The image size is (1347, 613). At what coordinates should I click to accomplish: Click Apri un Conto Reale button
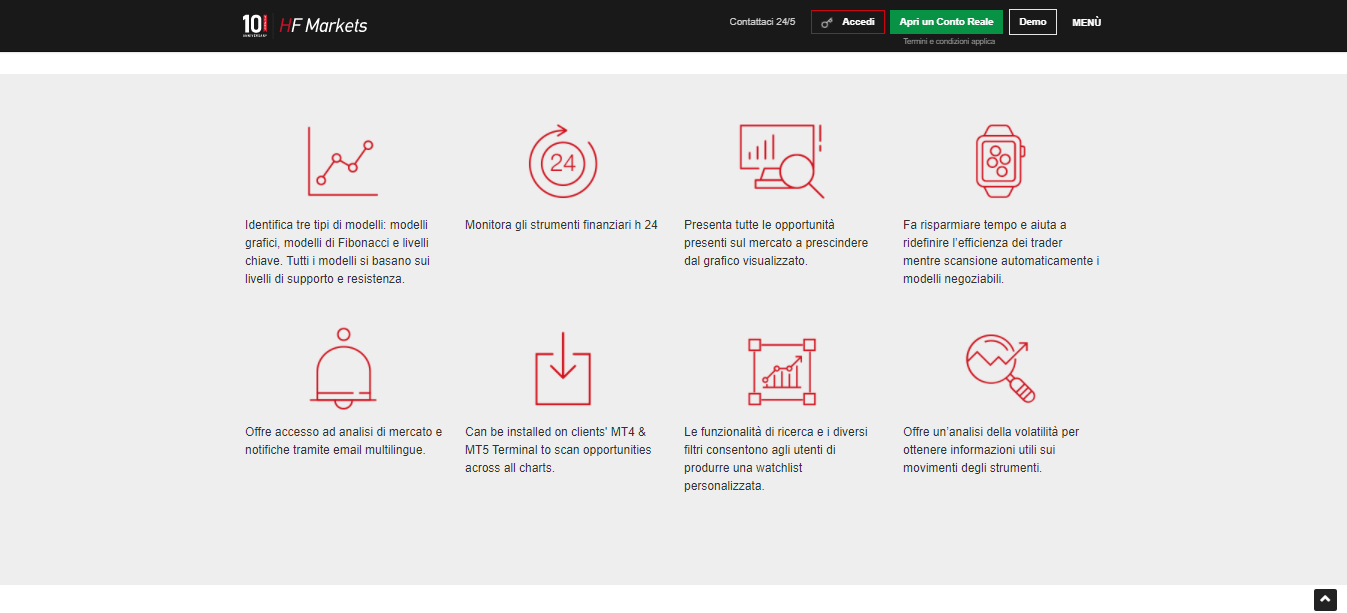coord(946,22)
